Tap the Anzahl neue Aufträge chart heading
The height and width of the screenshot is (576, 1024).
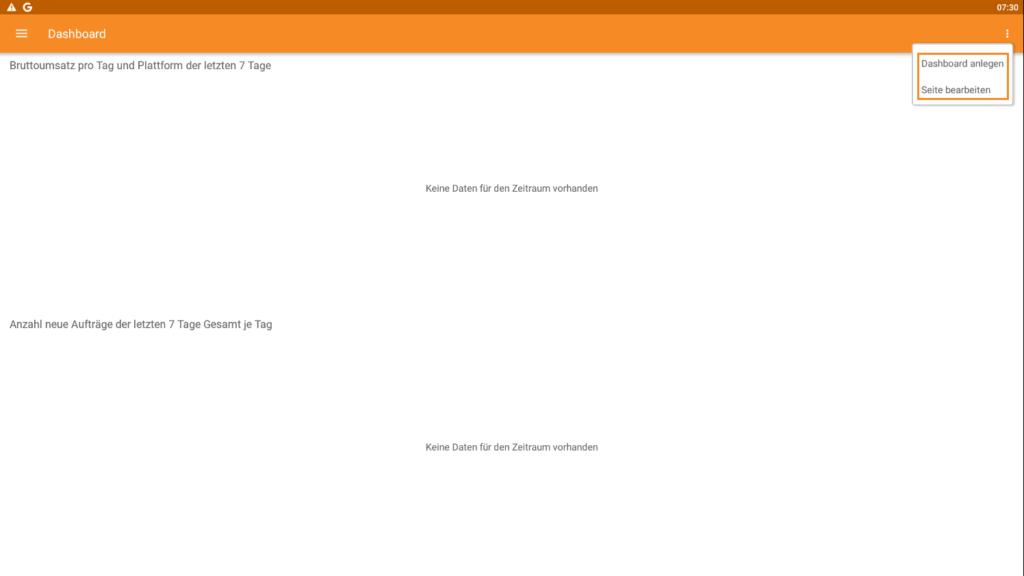click(140, 324)
